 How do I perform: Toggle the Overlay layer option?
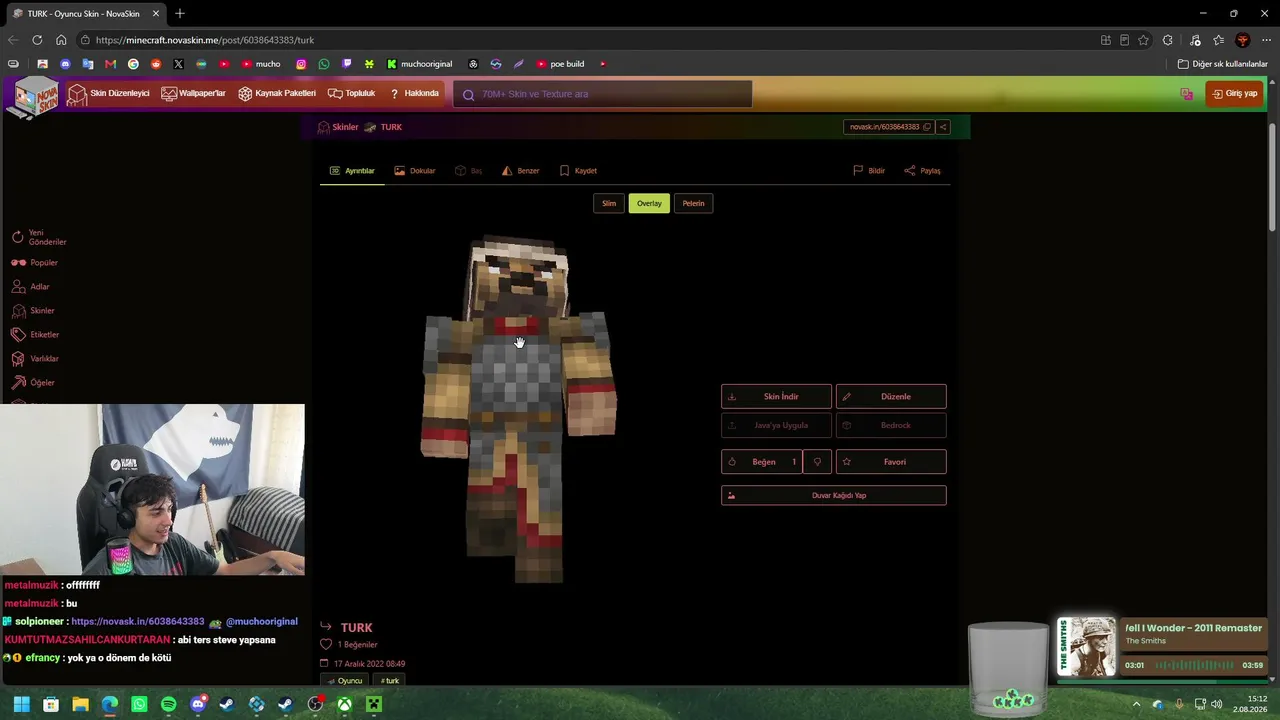click(x=649, y=203)
